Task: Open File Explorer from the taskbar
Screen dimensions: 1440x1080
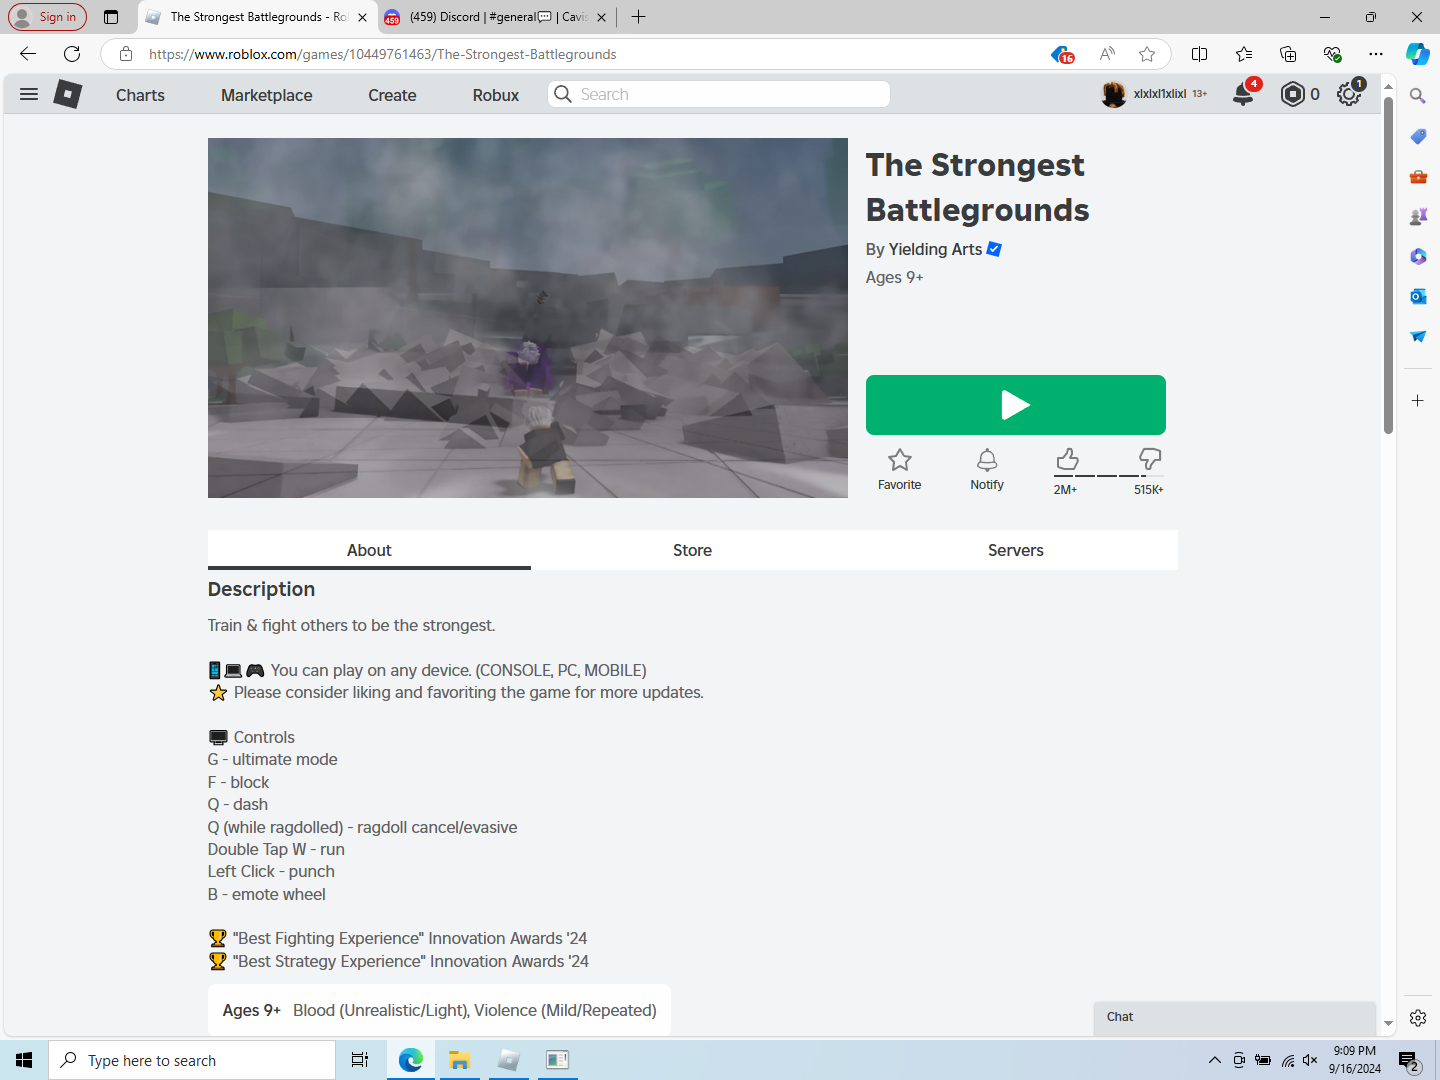Action: click(x=459, y=1060)
